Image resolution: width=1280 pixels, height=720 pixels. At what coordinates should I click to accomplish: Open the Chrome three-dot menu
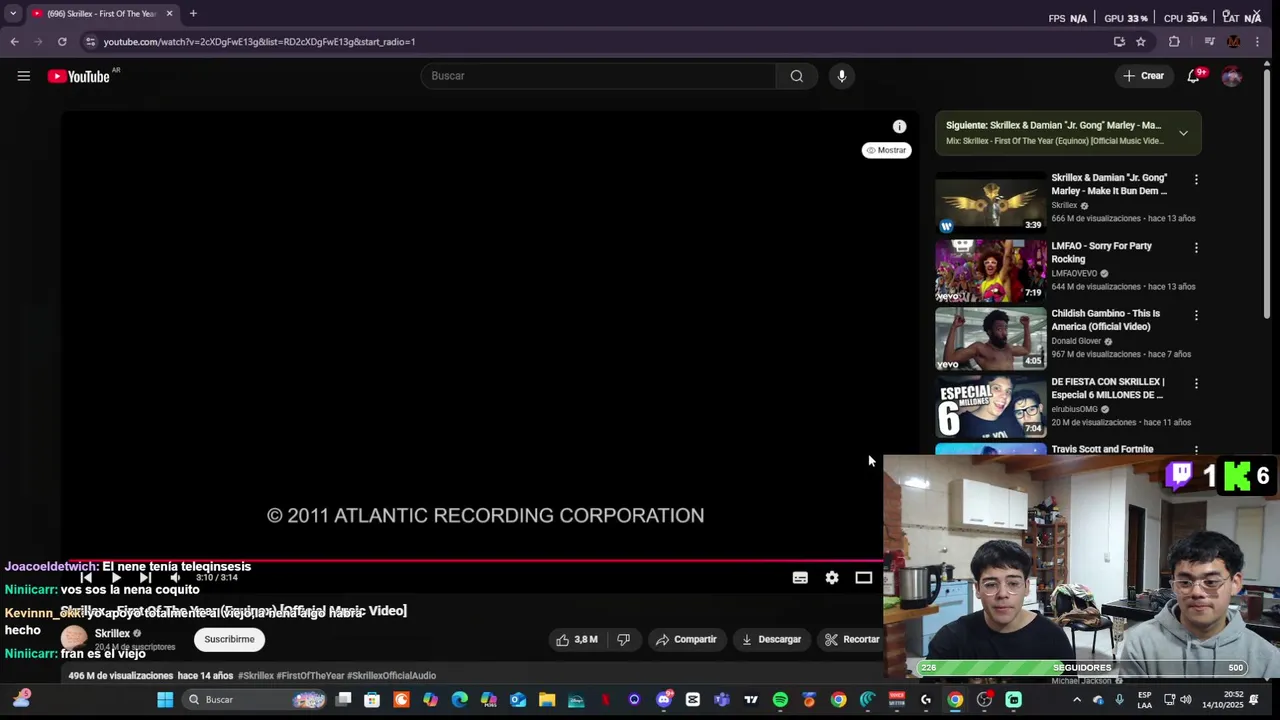[1257, 42]
